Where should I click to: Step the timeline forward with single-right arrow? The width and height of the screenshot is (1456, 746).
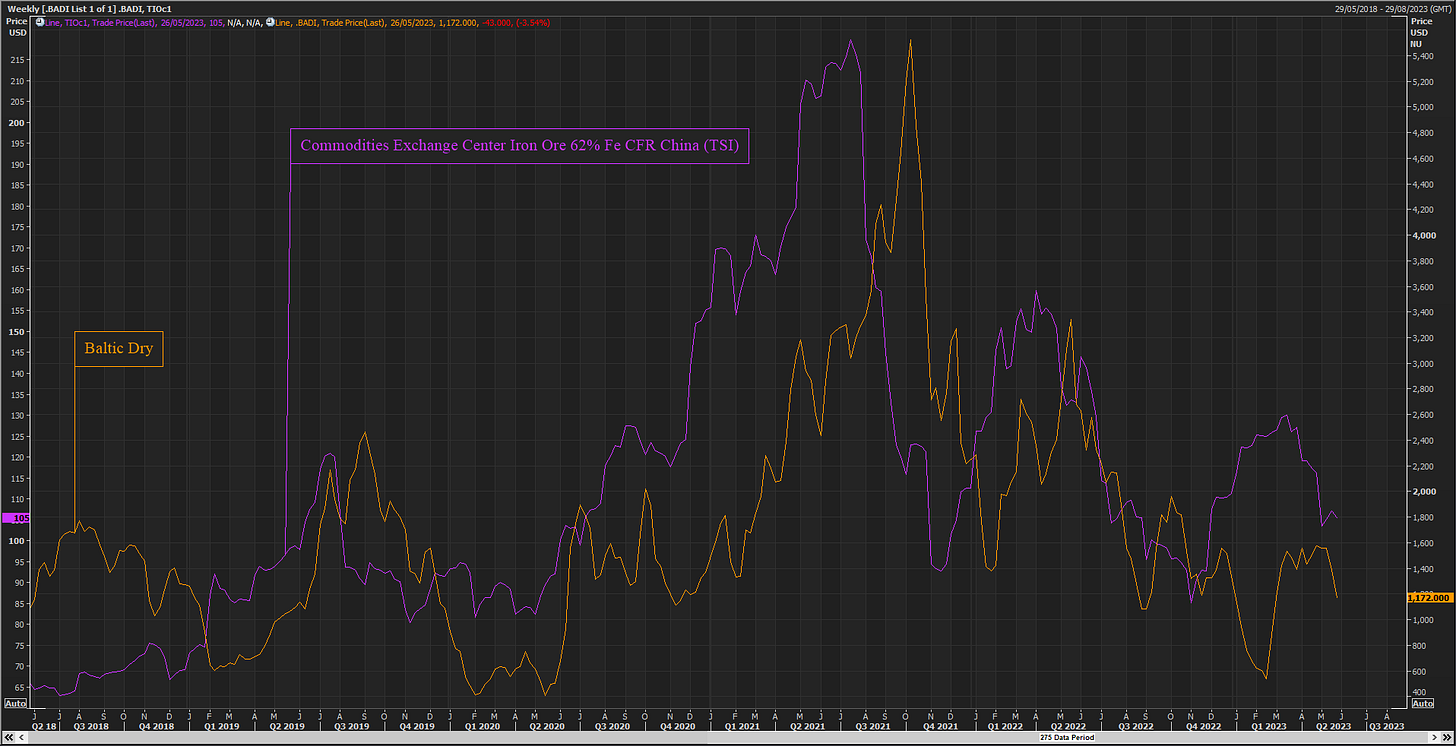(x=1434, y=737)
